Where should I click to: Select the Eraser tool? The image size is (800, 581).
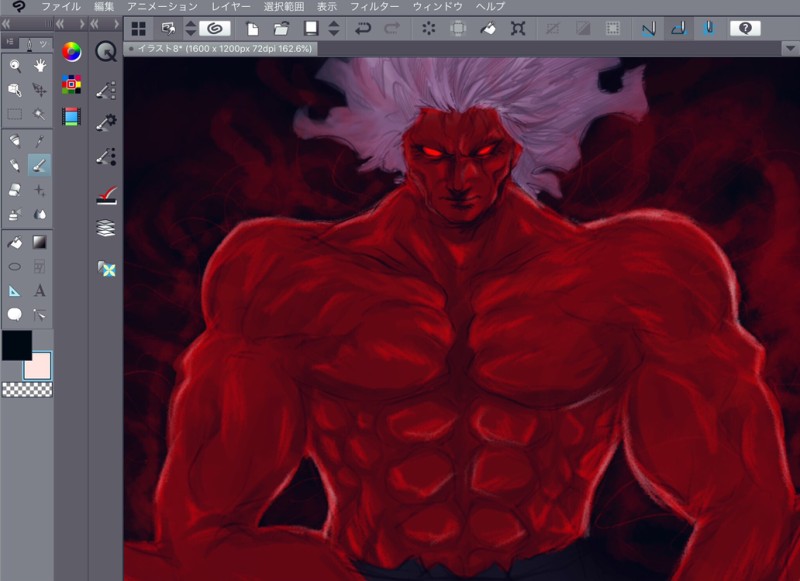click(15, 190)
